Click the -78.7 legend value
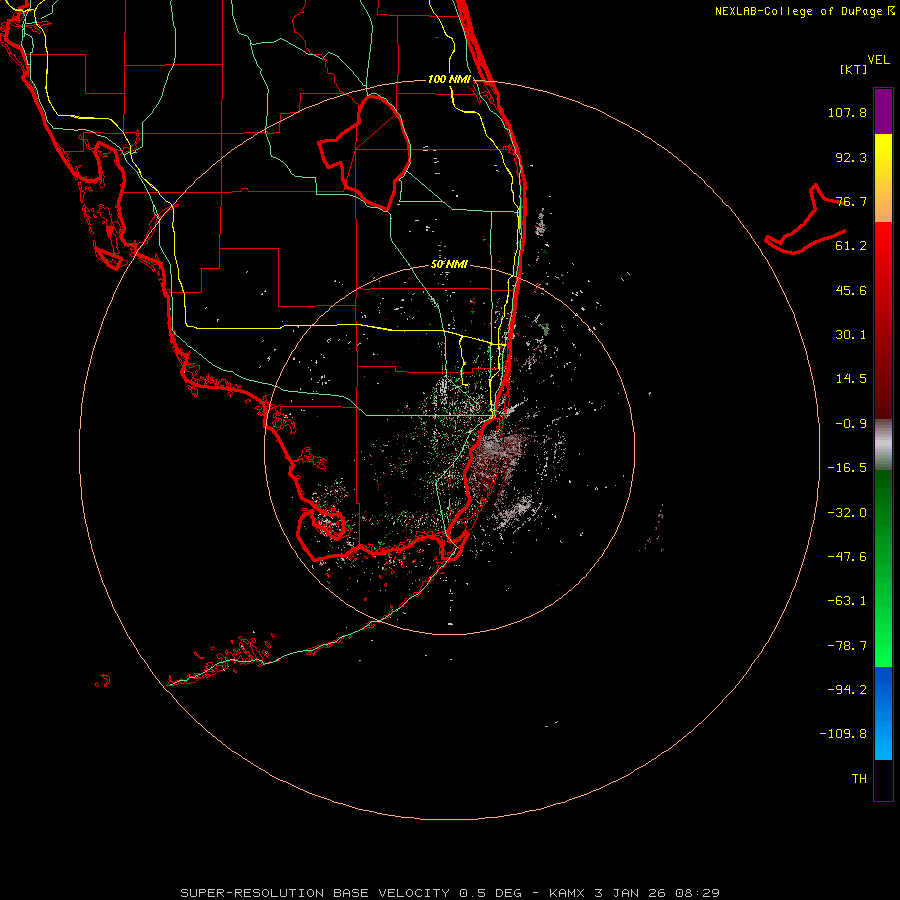The image size is (900, 900). click(847, 646)
